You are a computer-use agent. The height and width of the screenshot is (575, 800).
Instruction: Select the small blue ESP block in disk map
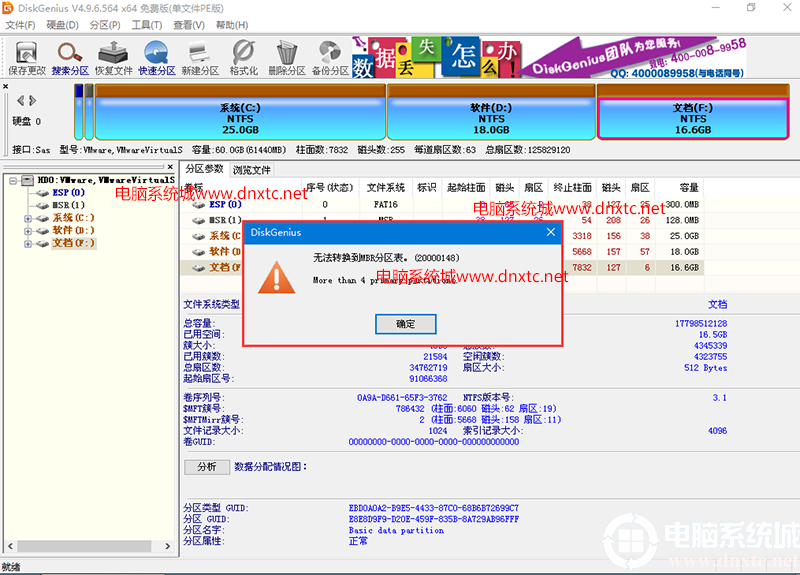tap(79, 112)
